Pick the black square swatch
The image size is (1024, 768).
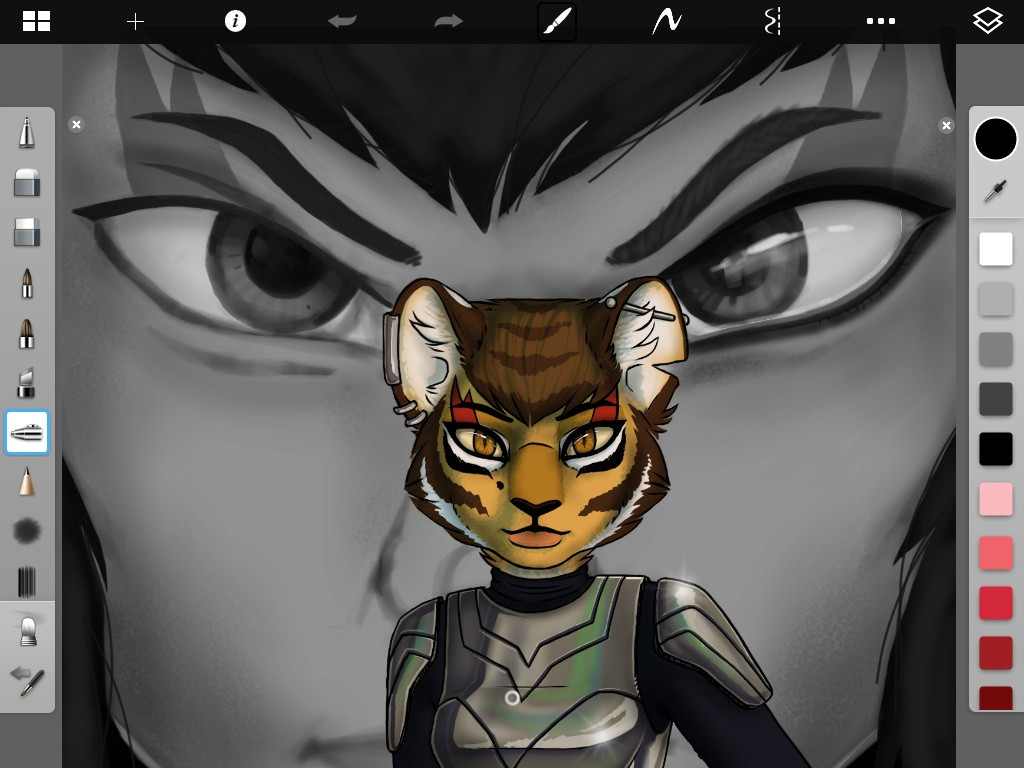click(995, 449)
